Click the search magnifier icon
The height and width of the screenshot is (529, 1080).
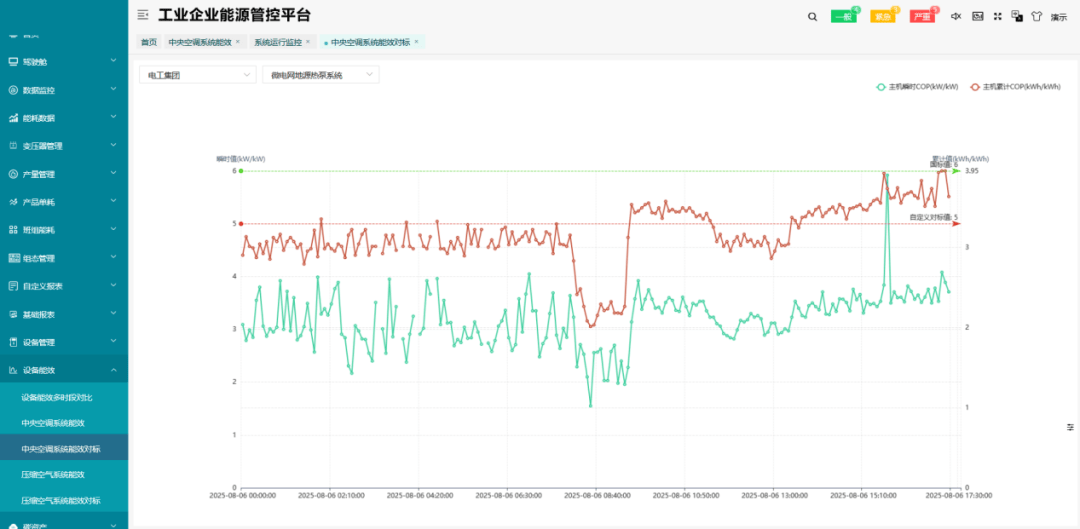click(812, 16)
